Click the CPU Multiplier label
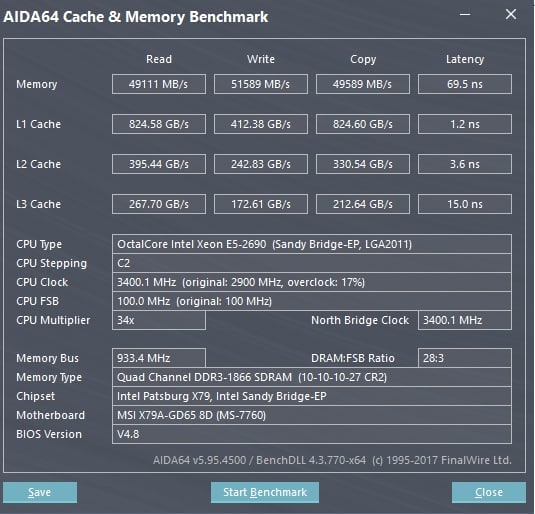Viewport: 535px width, 514px height. (53, 320)
